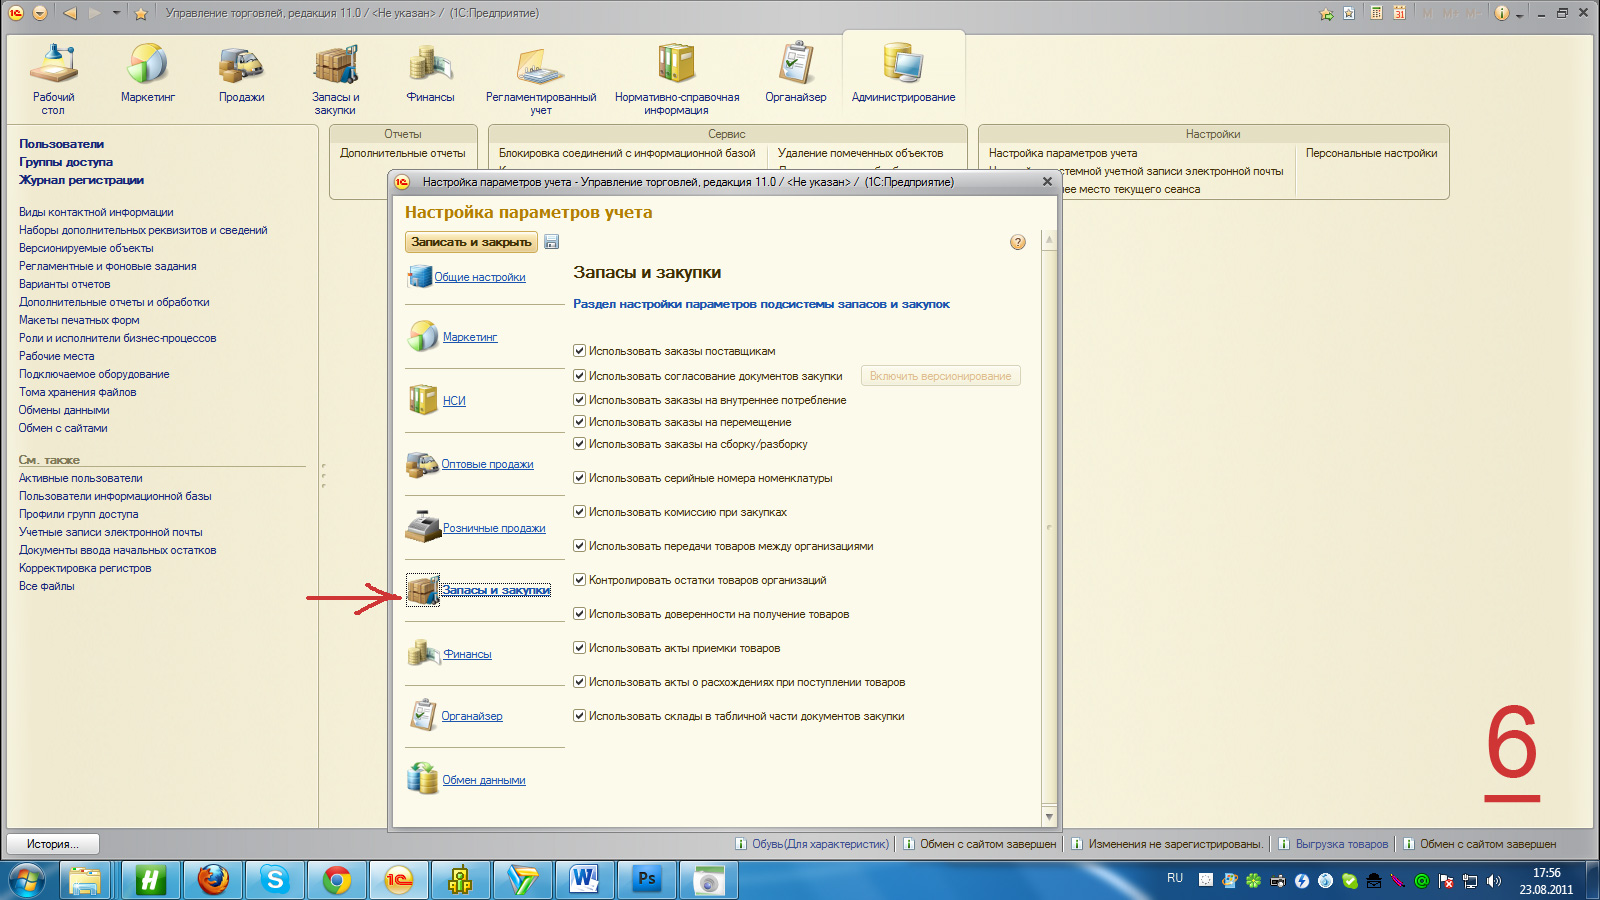Image resolution: width=1600 pixels, height=900 pixels.
Task: Open the Продажи section
Action: pyautogui.click(x=242, y=74)
